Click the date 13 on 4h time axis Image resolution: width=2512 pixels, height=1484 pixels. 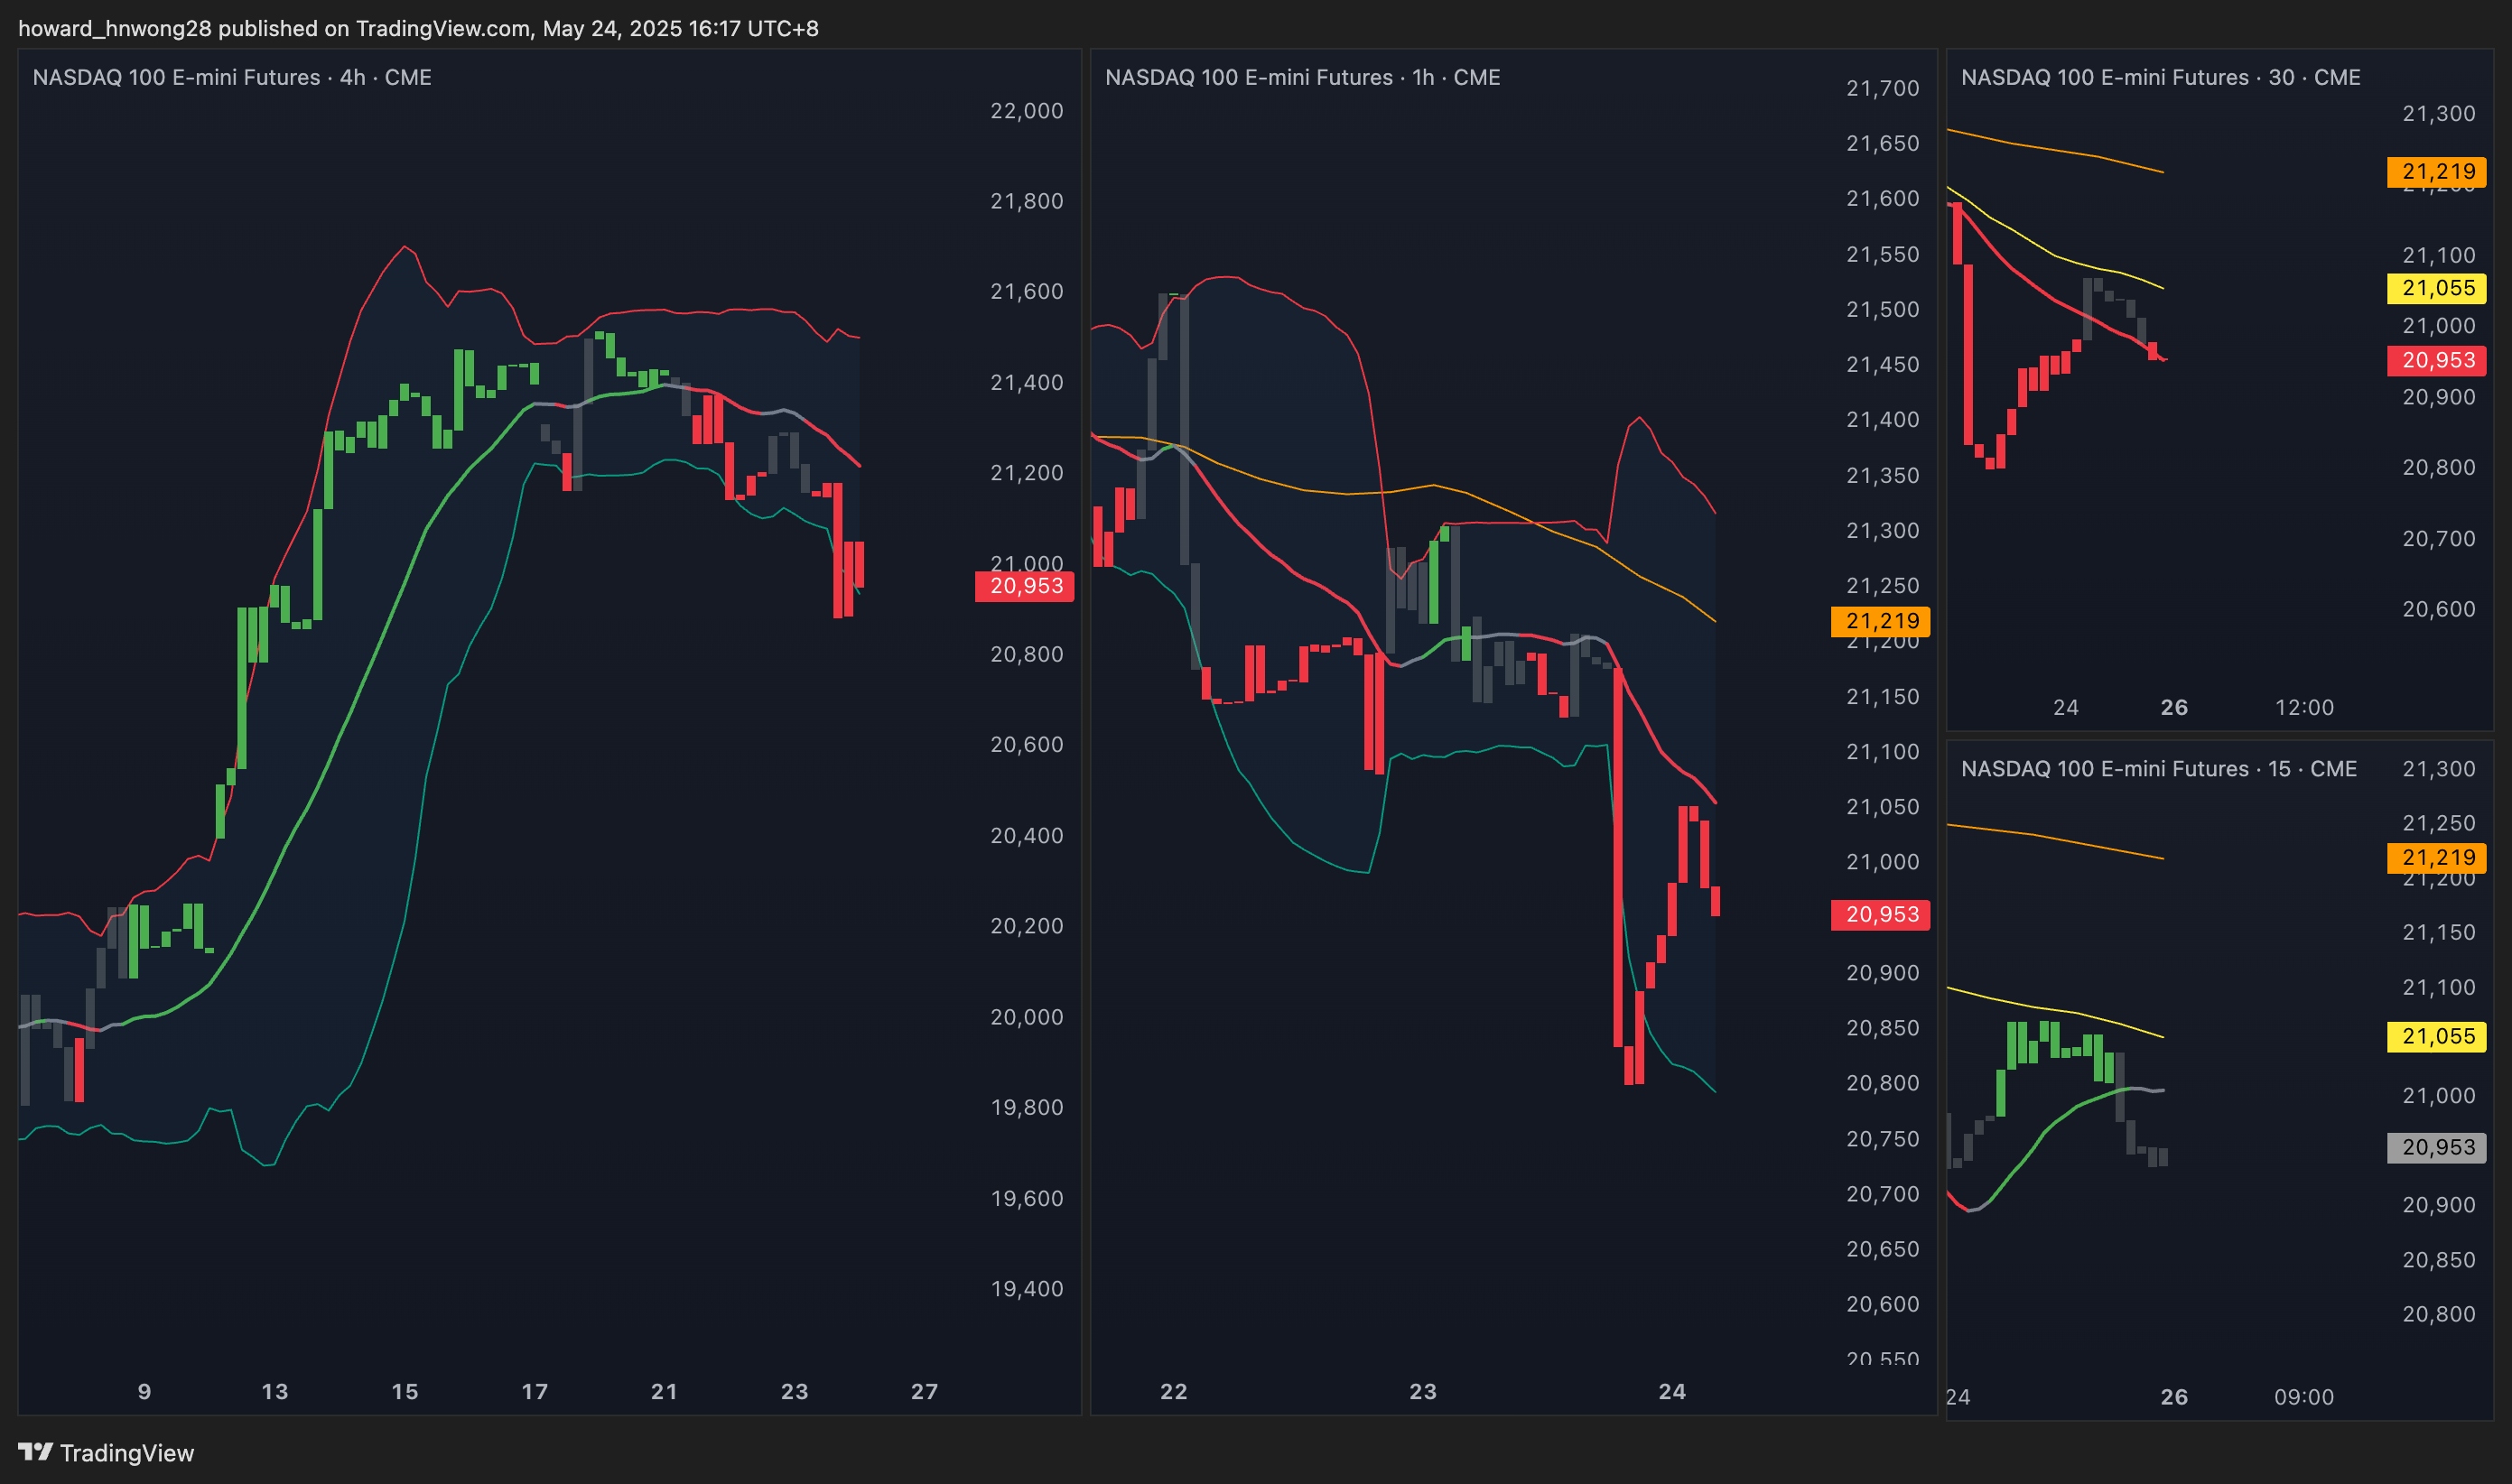(x=274, y=1391)
